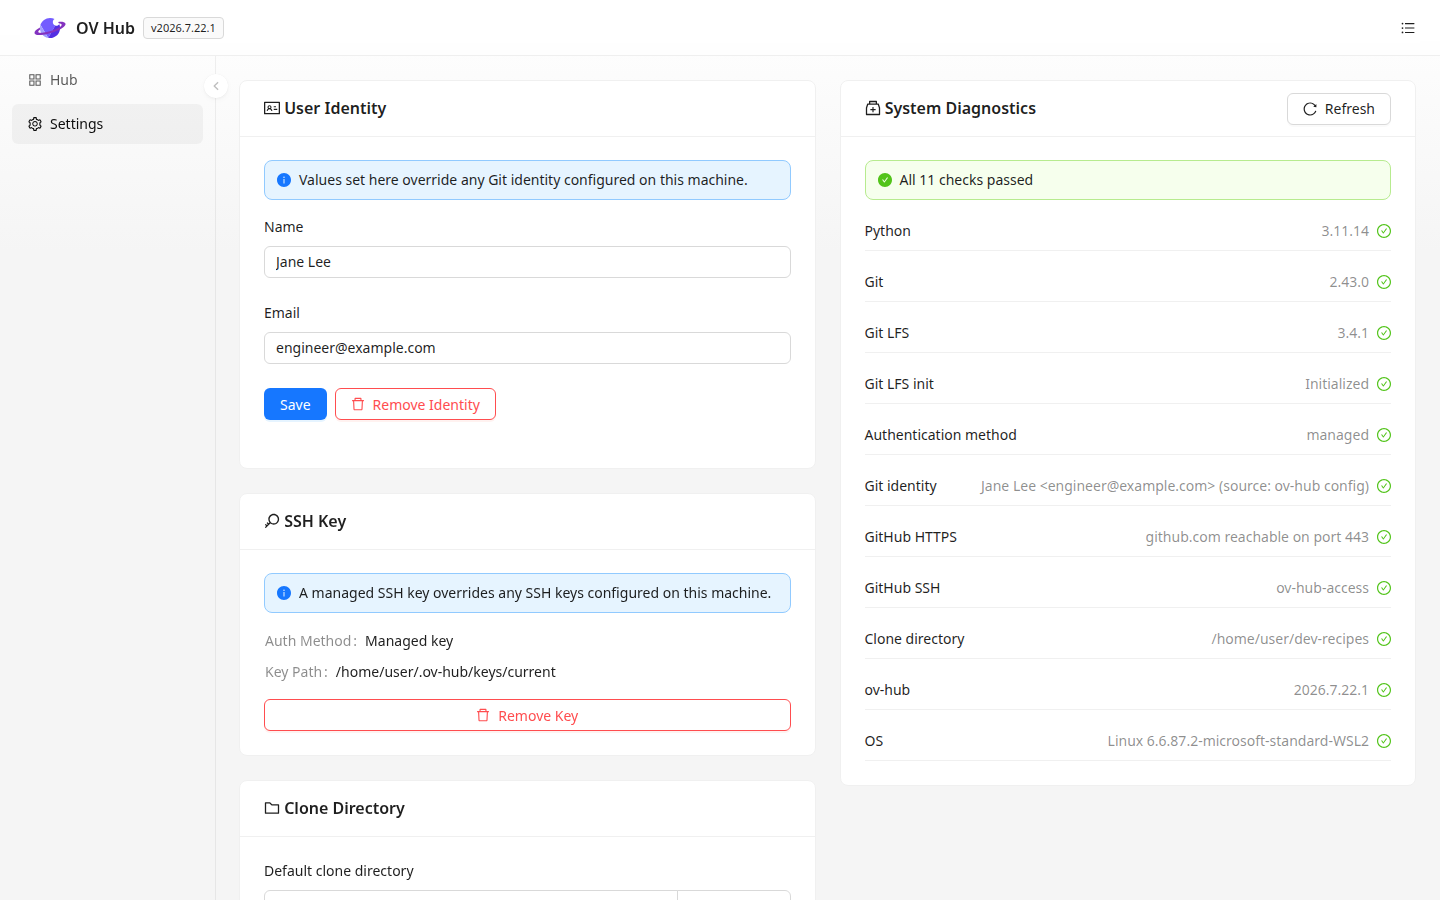Click the circular arrow icon on Refresh
1440x900 pixels.
point(1310,109)
